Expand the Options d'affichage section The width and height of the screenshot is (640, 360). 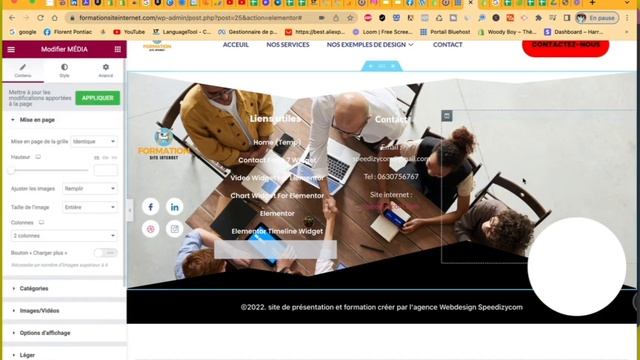(x=45, y=333)
